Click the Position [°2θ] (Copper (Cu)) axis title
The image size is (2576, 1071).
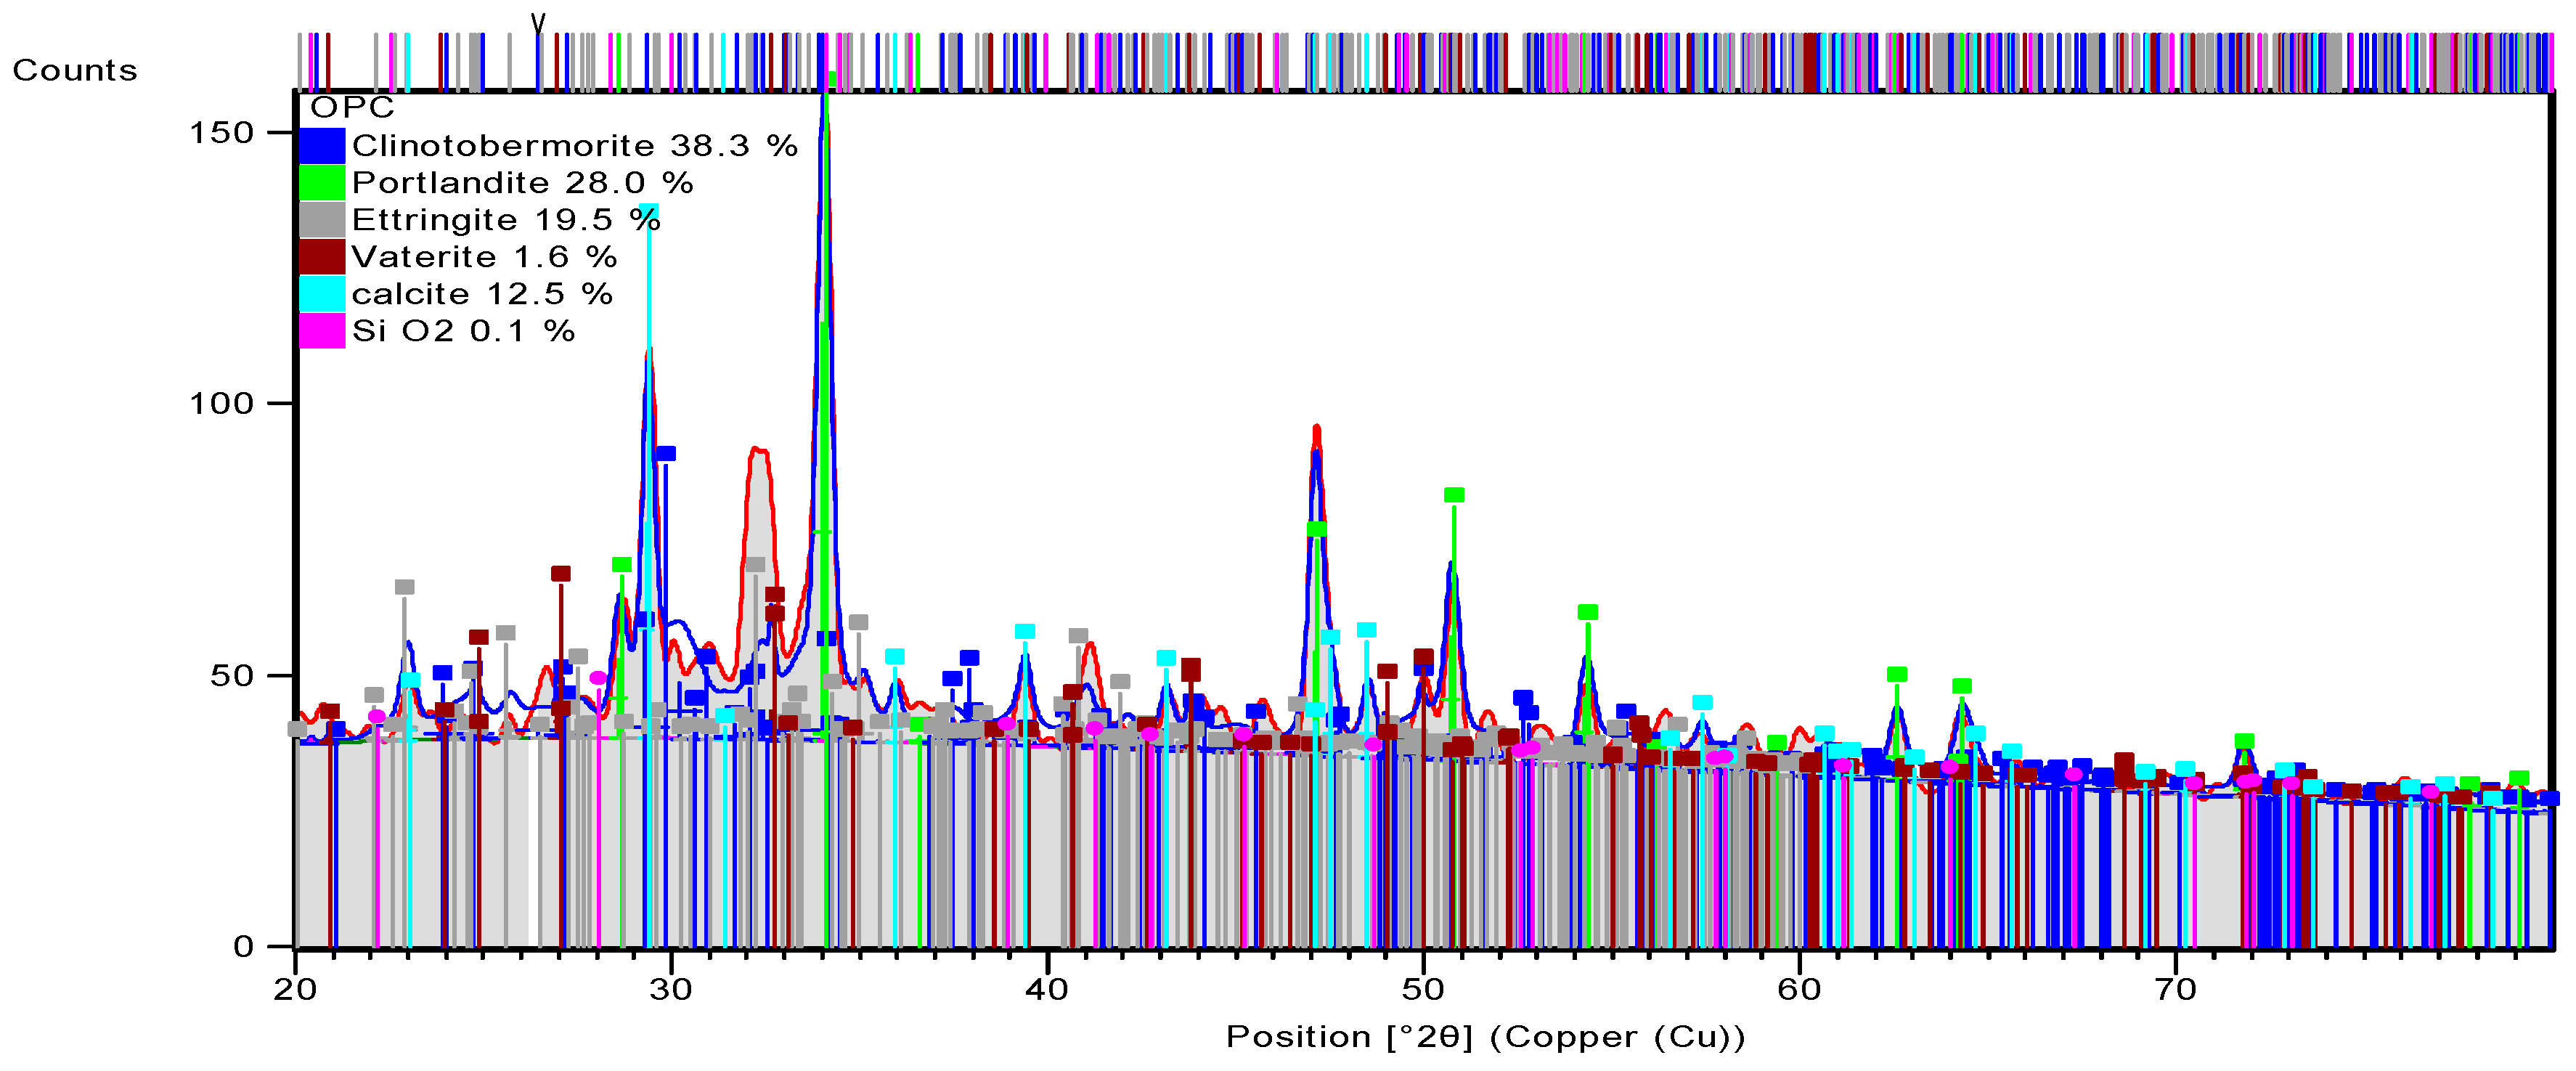click(x=1485, y=1037)
